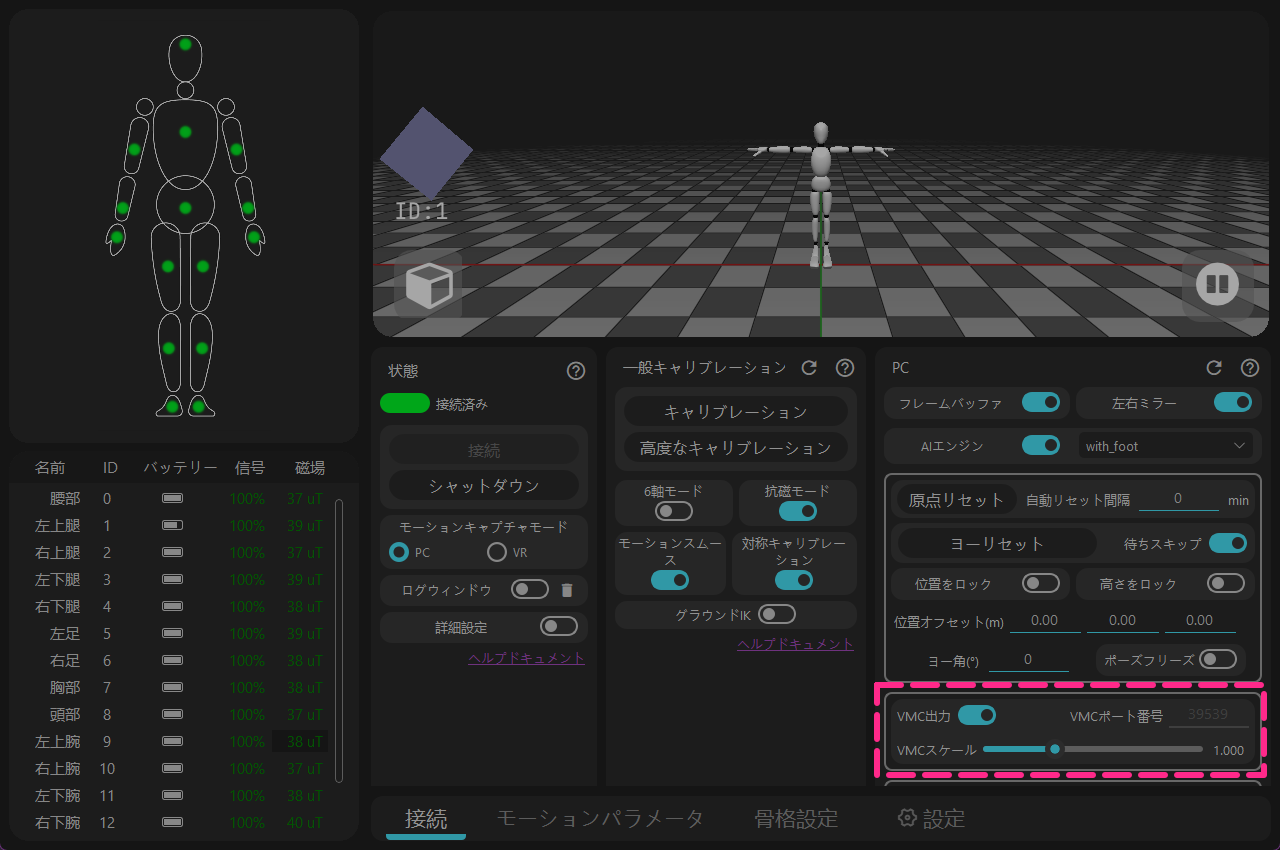This screenshot has width=1280, height=850.
Task: Clear log with the trash icon
Action: [567, 590]
